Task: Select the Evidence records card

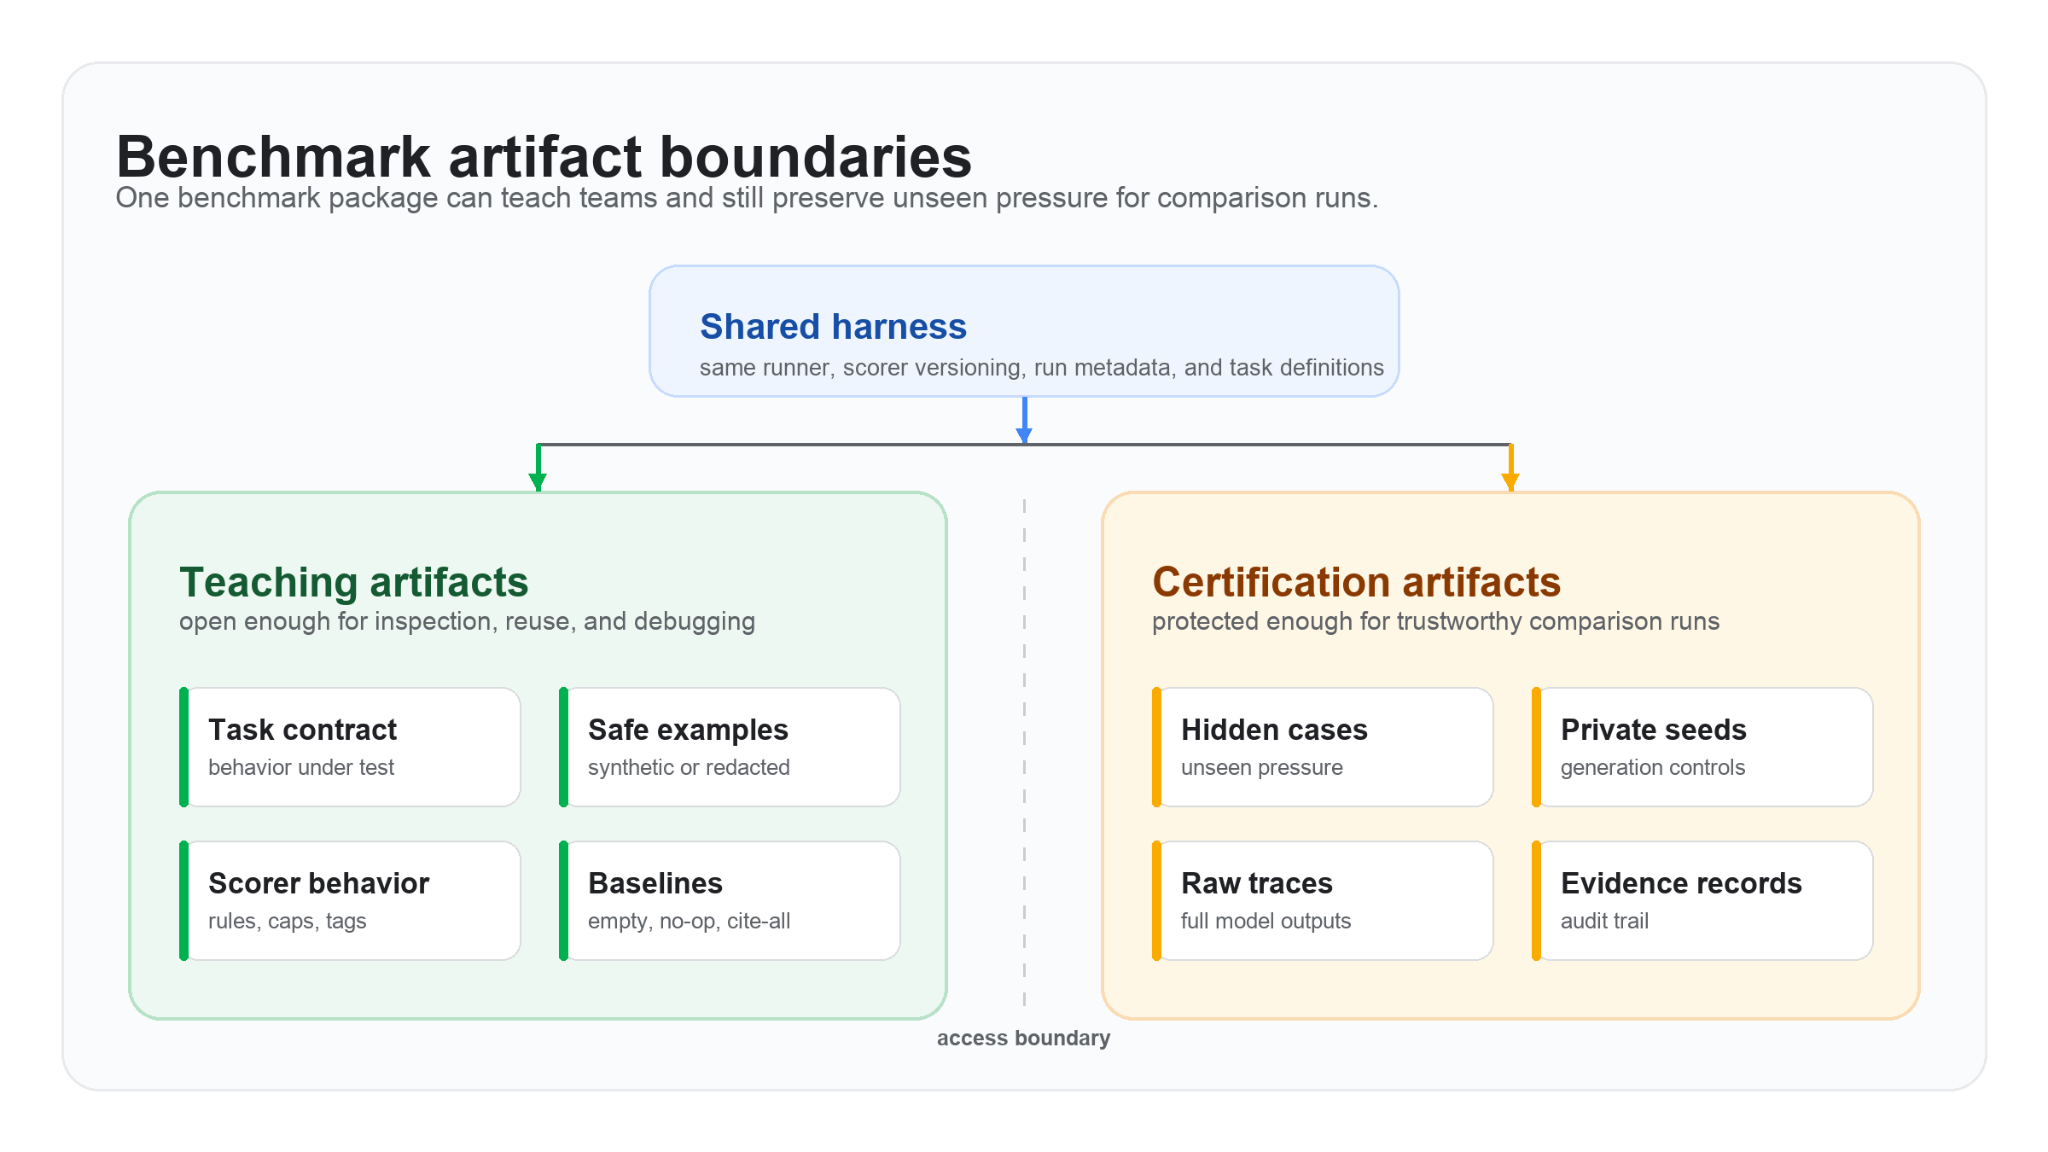Action: tap(1703, 901)
